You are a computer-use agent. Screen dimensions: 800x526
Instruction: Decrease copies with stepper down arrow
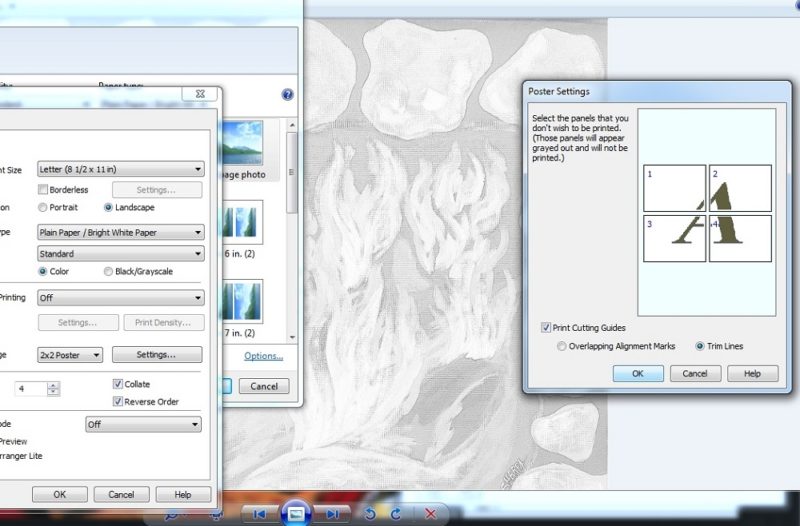(x=53, y=392)
